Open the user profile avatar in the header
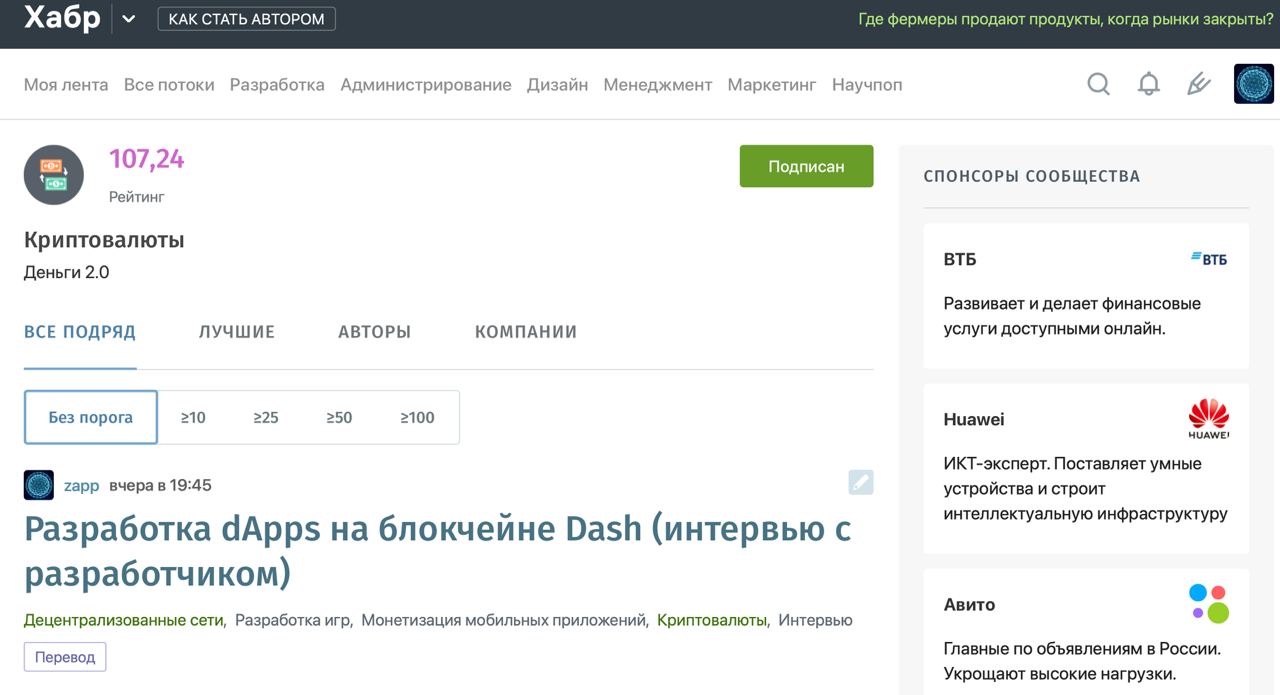 (1254, 84)
